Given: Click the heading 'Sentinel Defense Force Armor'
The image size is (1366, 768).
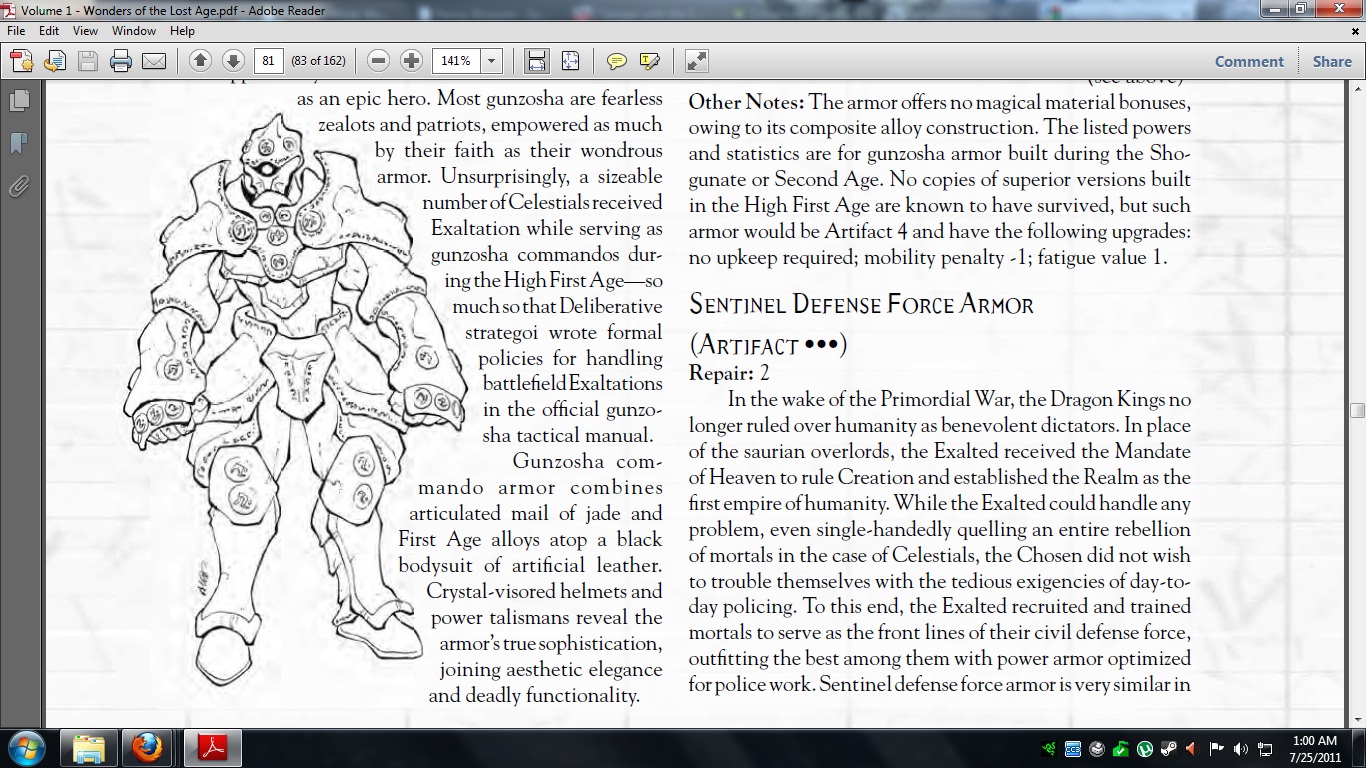Looking at the screenshot, I should pos(862,304).
